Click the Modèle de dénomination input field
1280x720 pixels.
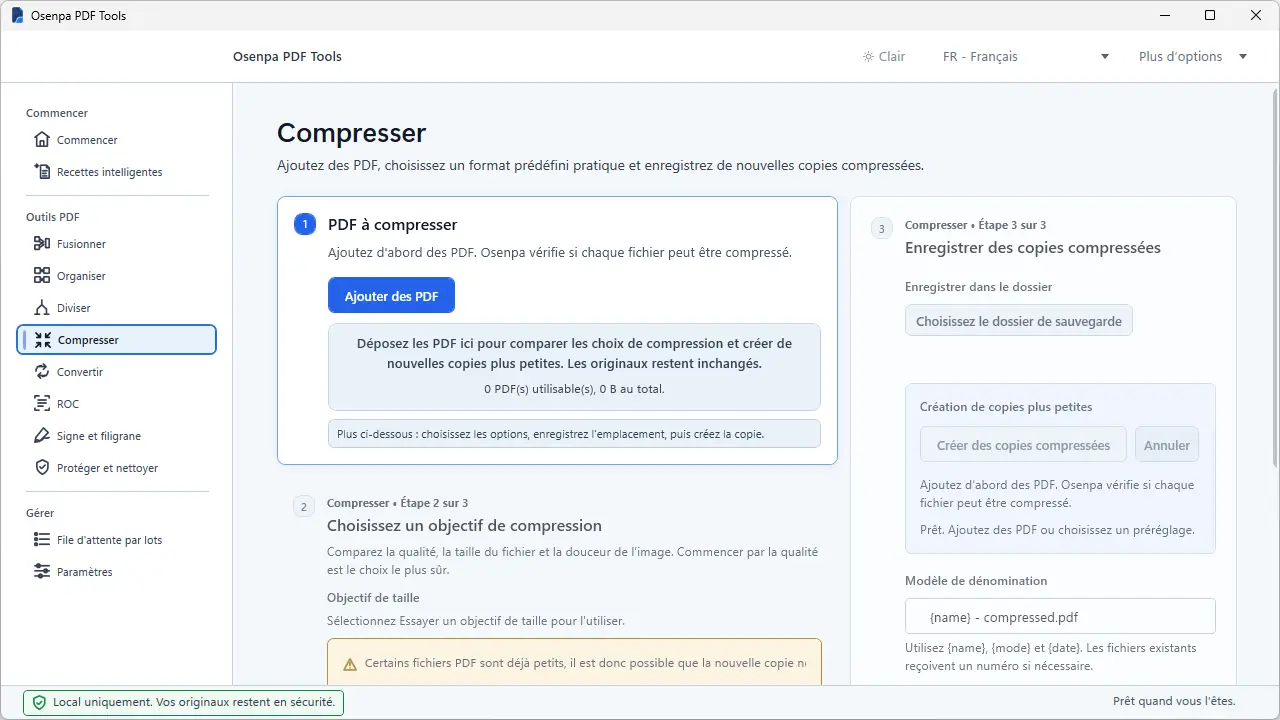point(1060,617)
